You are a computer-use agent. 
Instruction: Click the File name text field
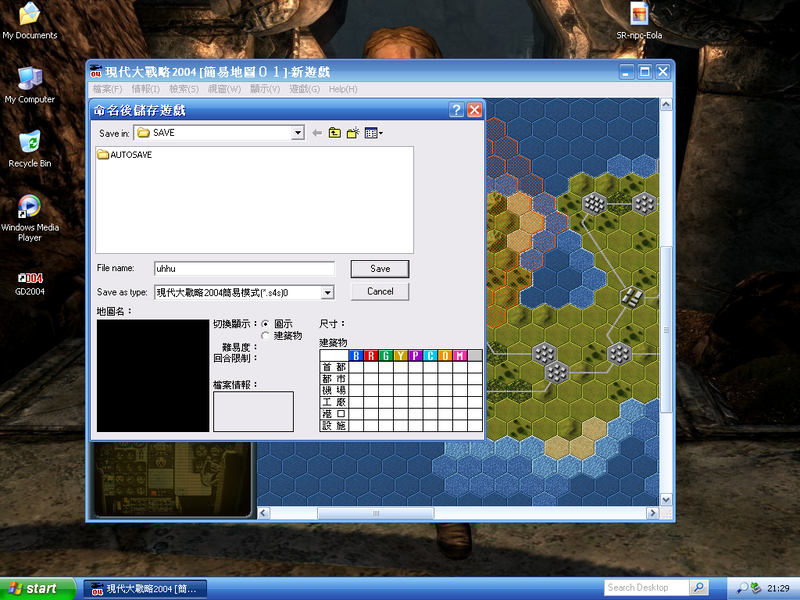(244, 268)
